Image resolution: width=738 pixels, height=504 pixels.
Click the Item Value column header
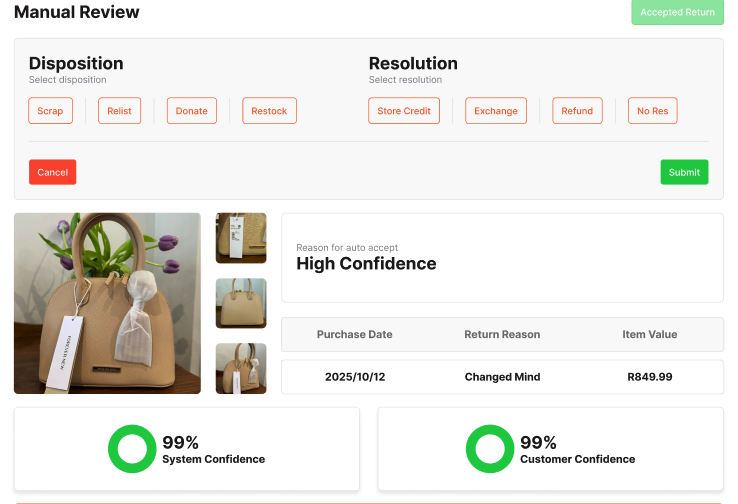tap(650, 334)
